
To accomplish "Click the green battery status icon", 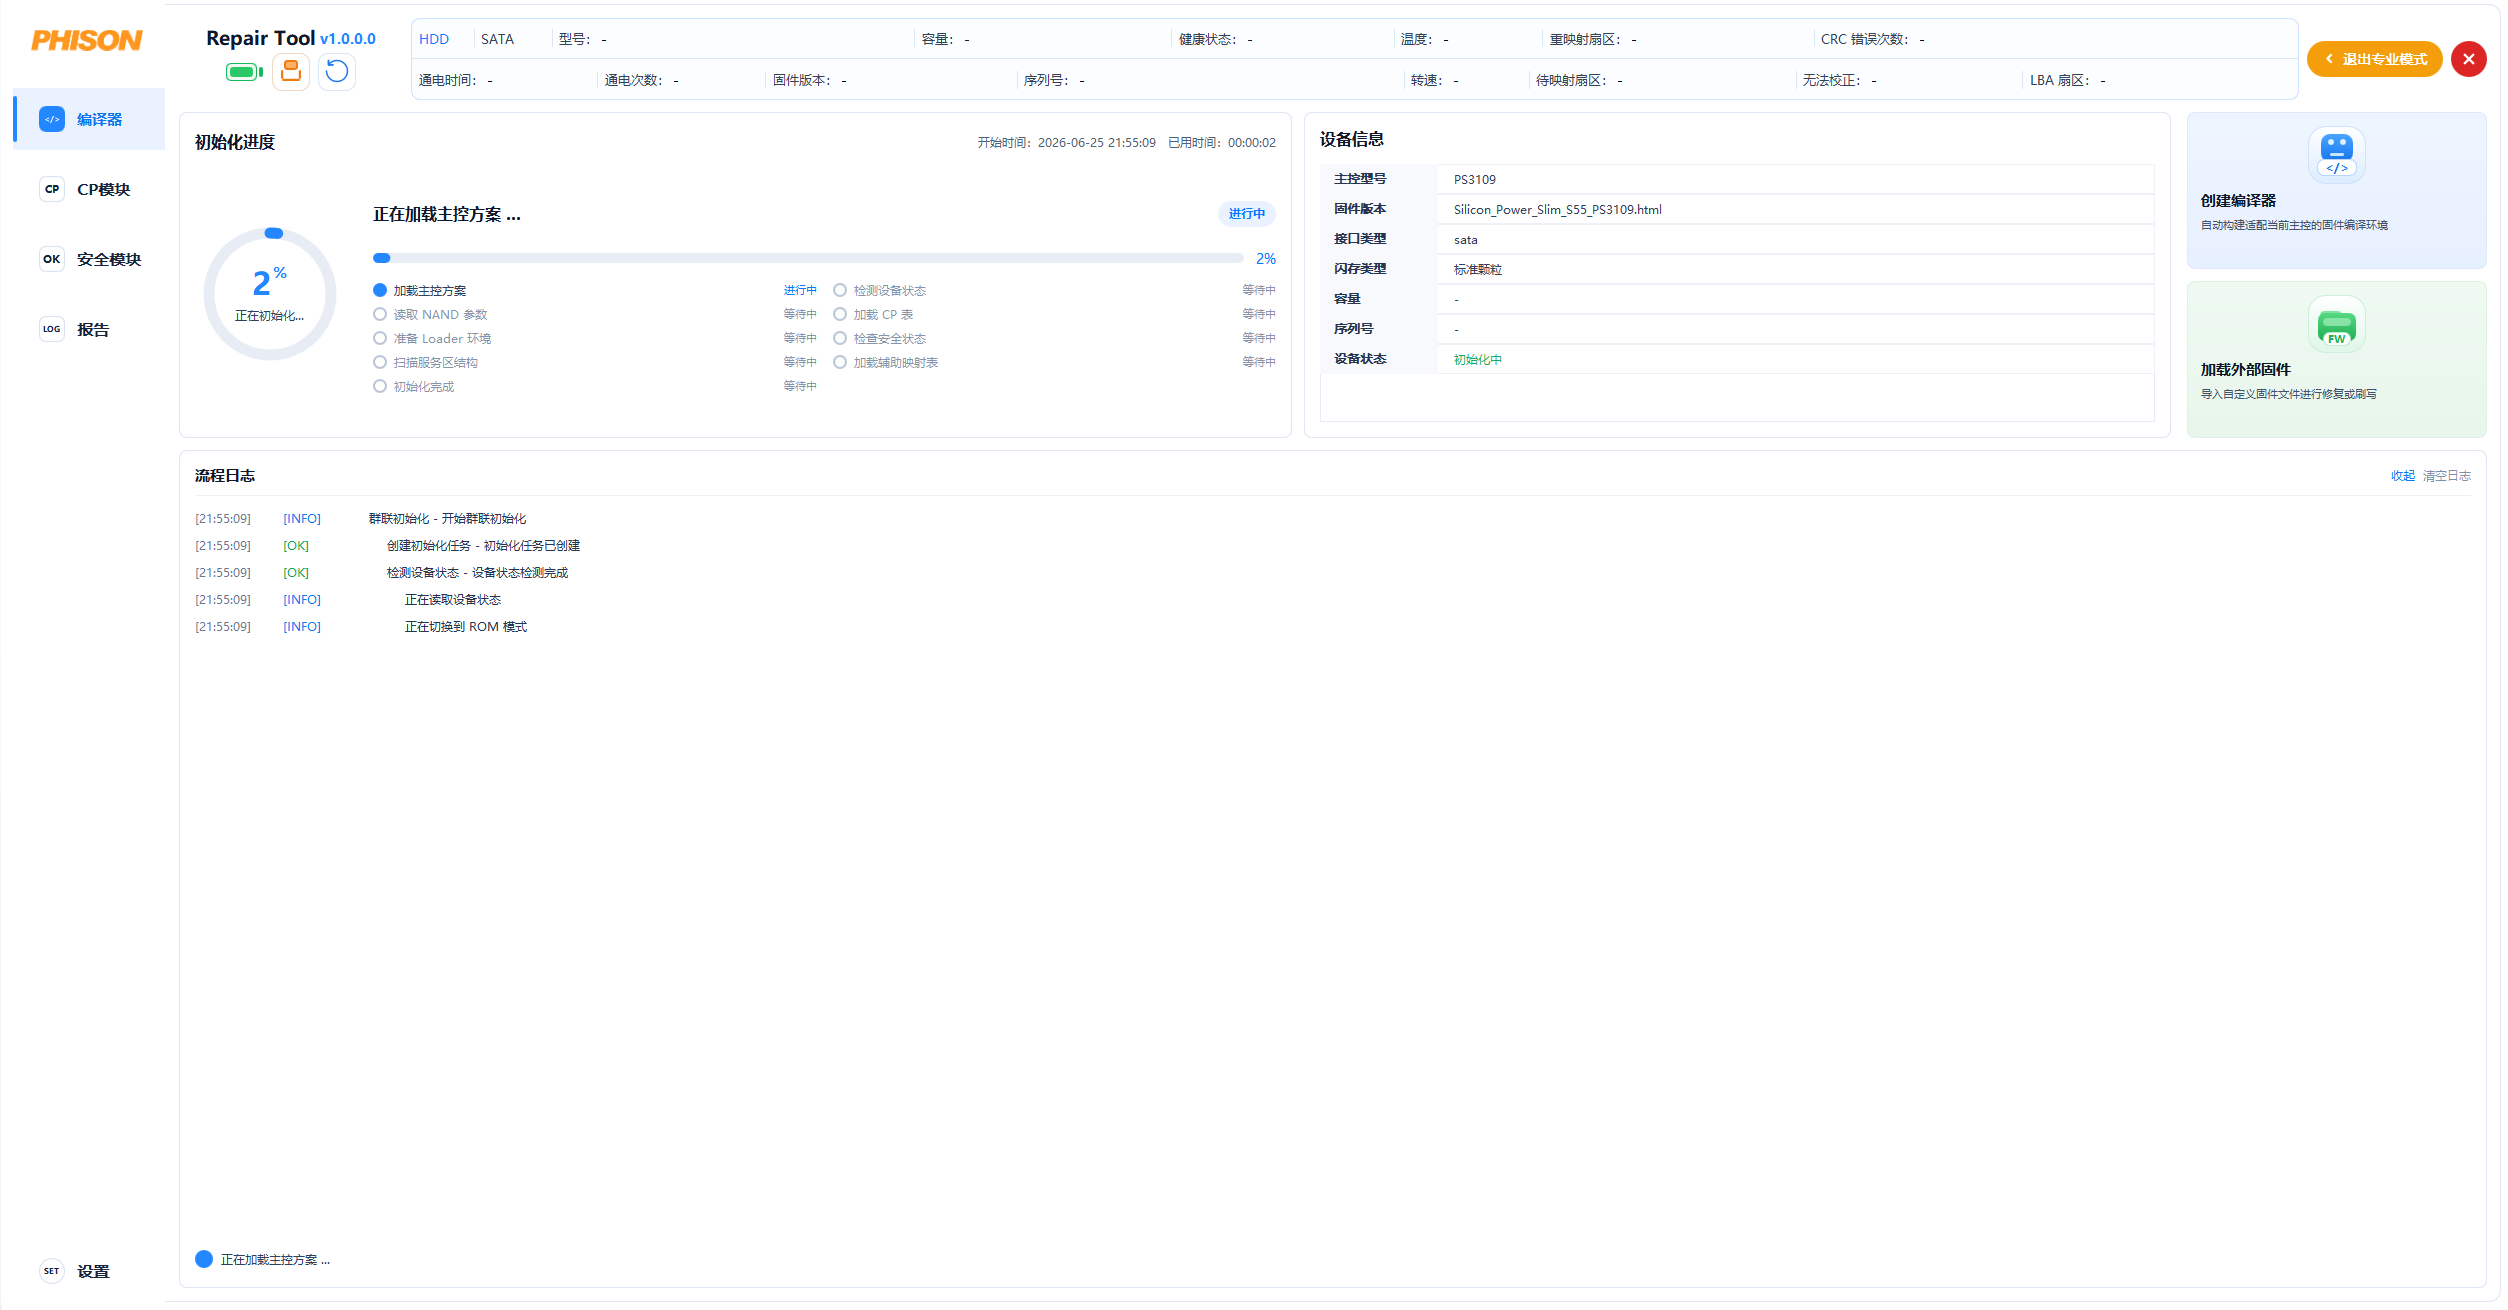I will (244, 72).
